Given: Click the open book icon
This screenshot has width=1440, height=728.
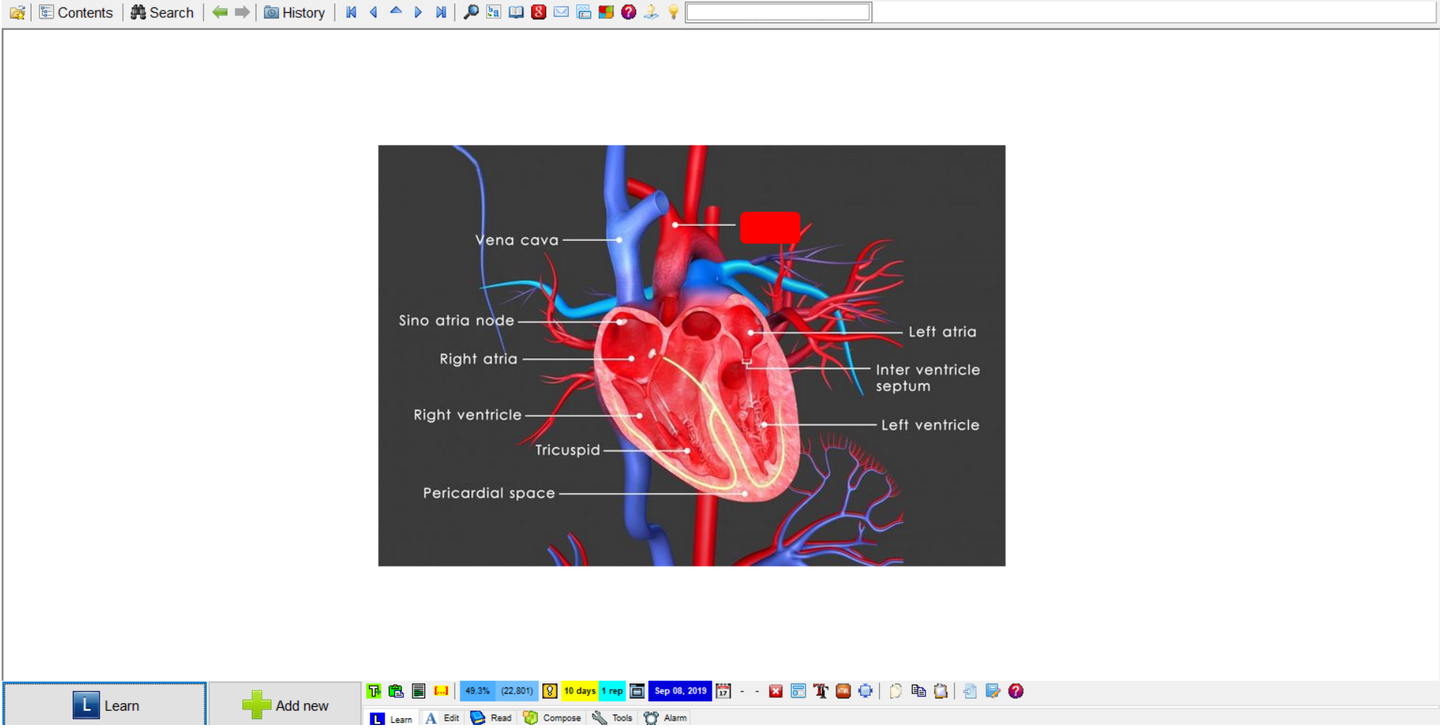Looking at the screenshot, I should (x=516, y=13).
